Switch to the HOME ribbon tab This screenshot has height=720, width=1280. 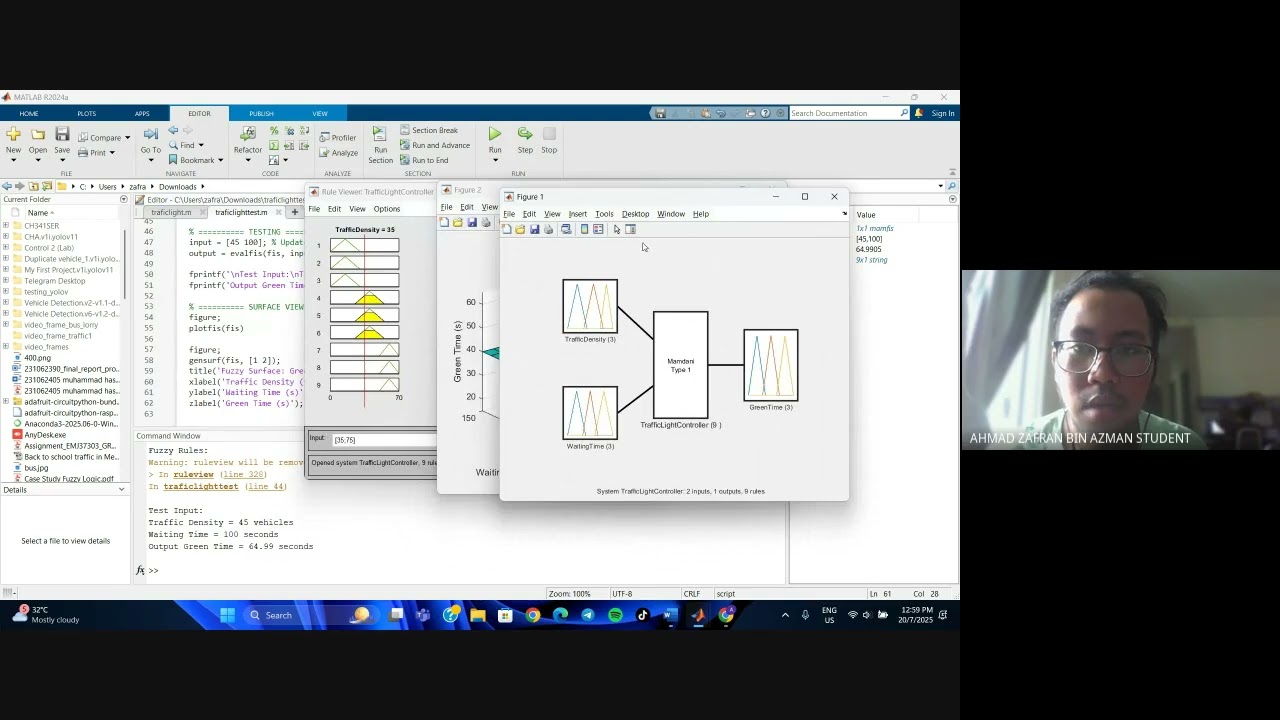coord(29,113)
